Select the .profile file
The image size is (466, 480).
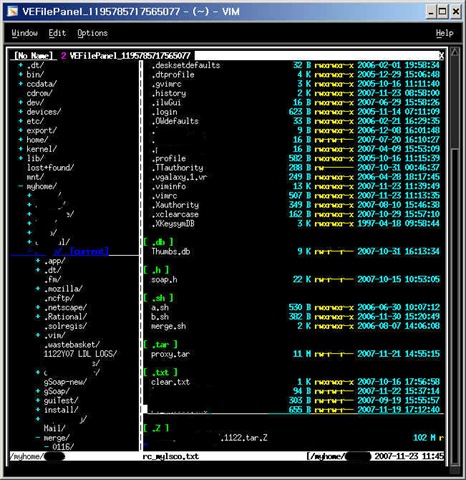tap(169, 159)
